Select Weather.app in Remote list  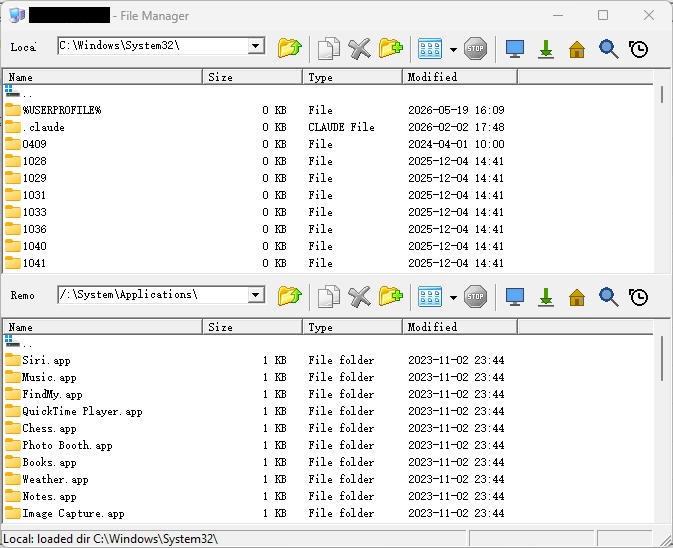[47, 479]
